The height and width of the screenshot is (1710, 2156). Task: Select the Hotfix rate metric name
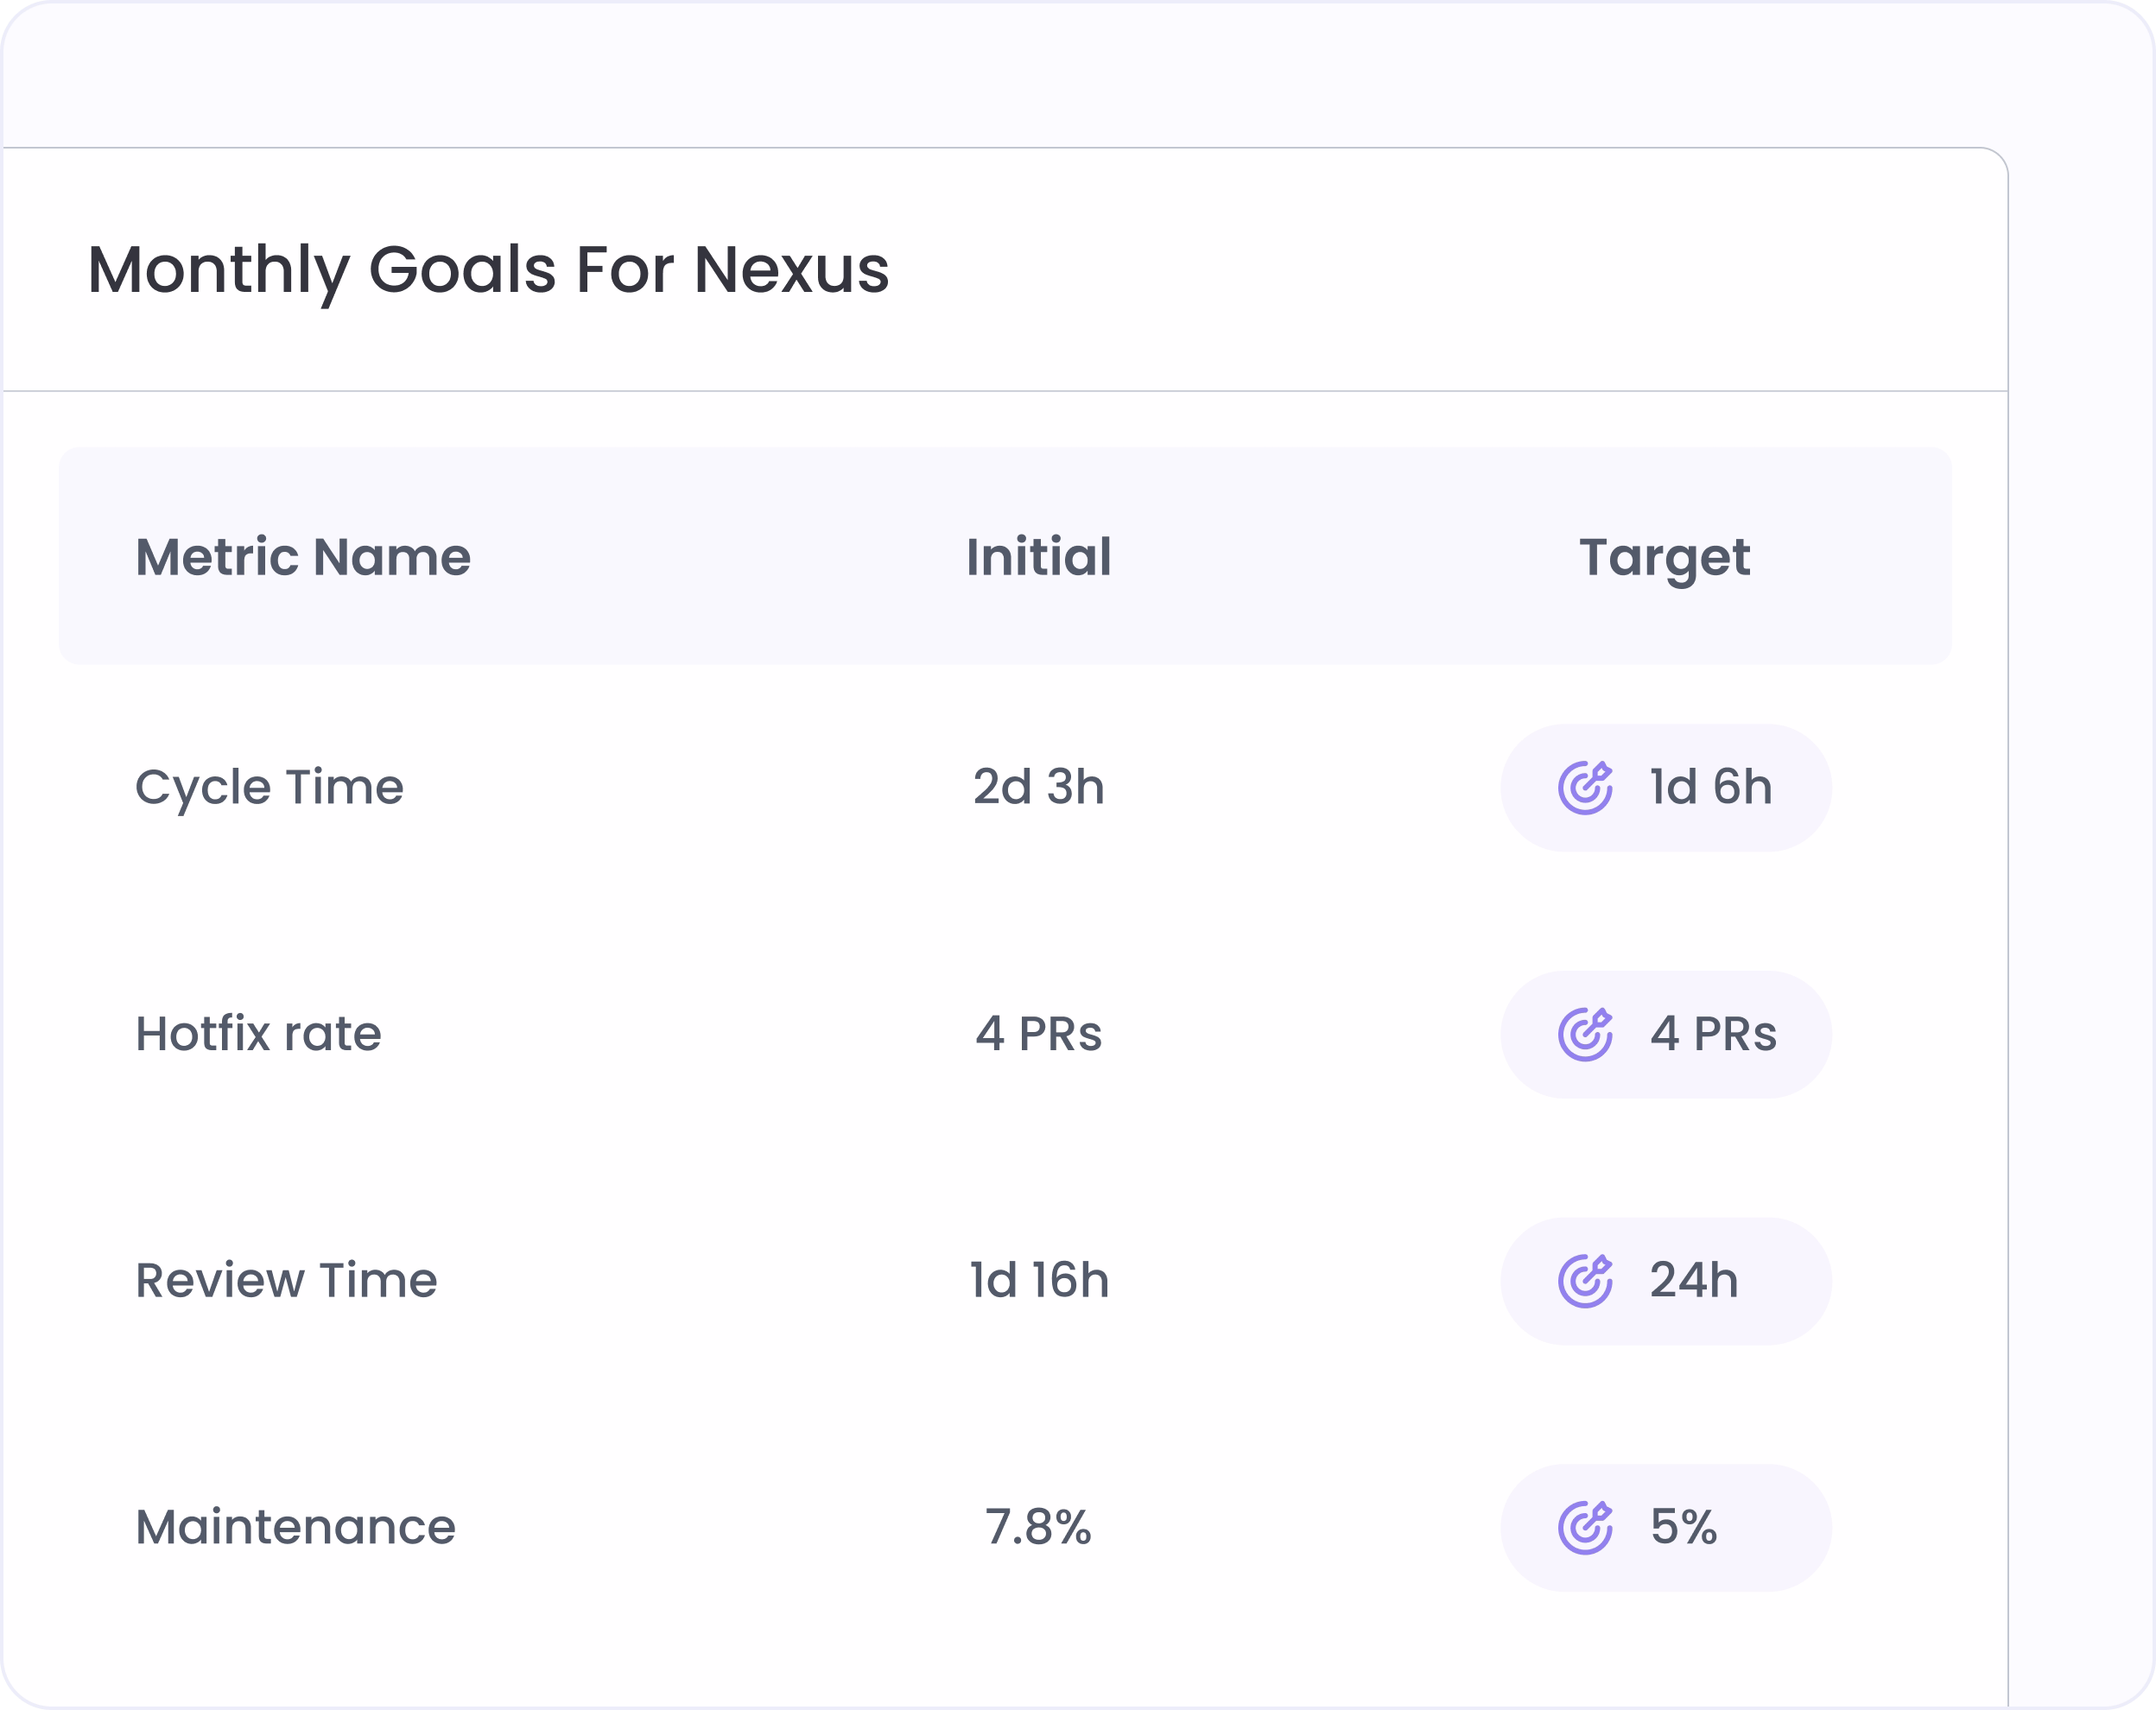point(258,1034)
